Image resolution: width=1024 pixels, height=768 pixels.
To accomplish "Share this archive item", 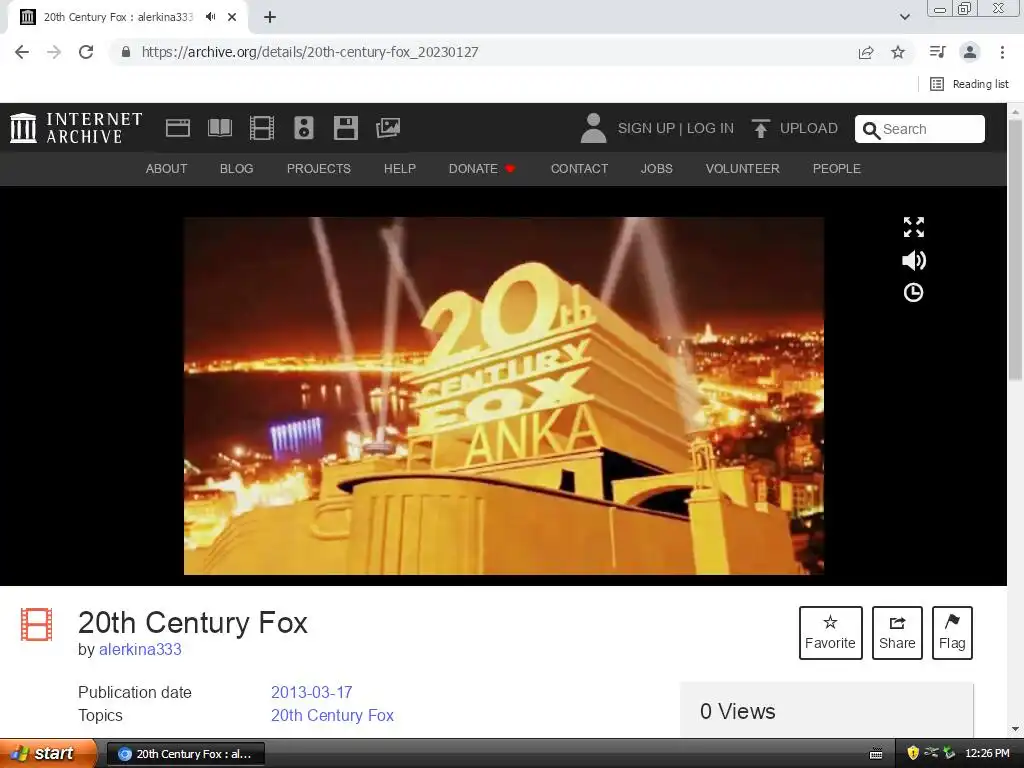I will click(x=897, y=633).
